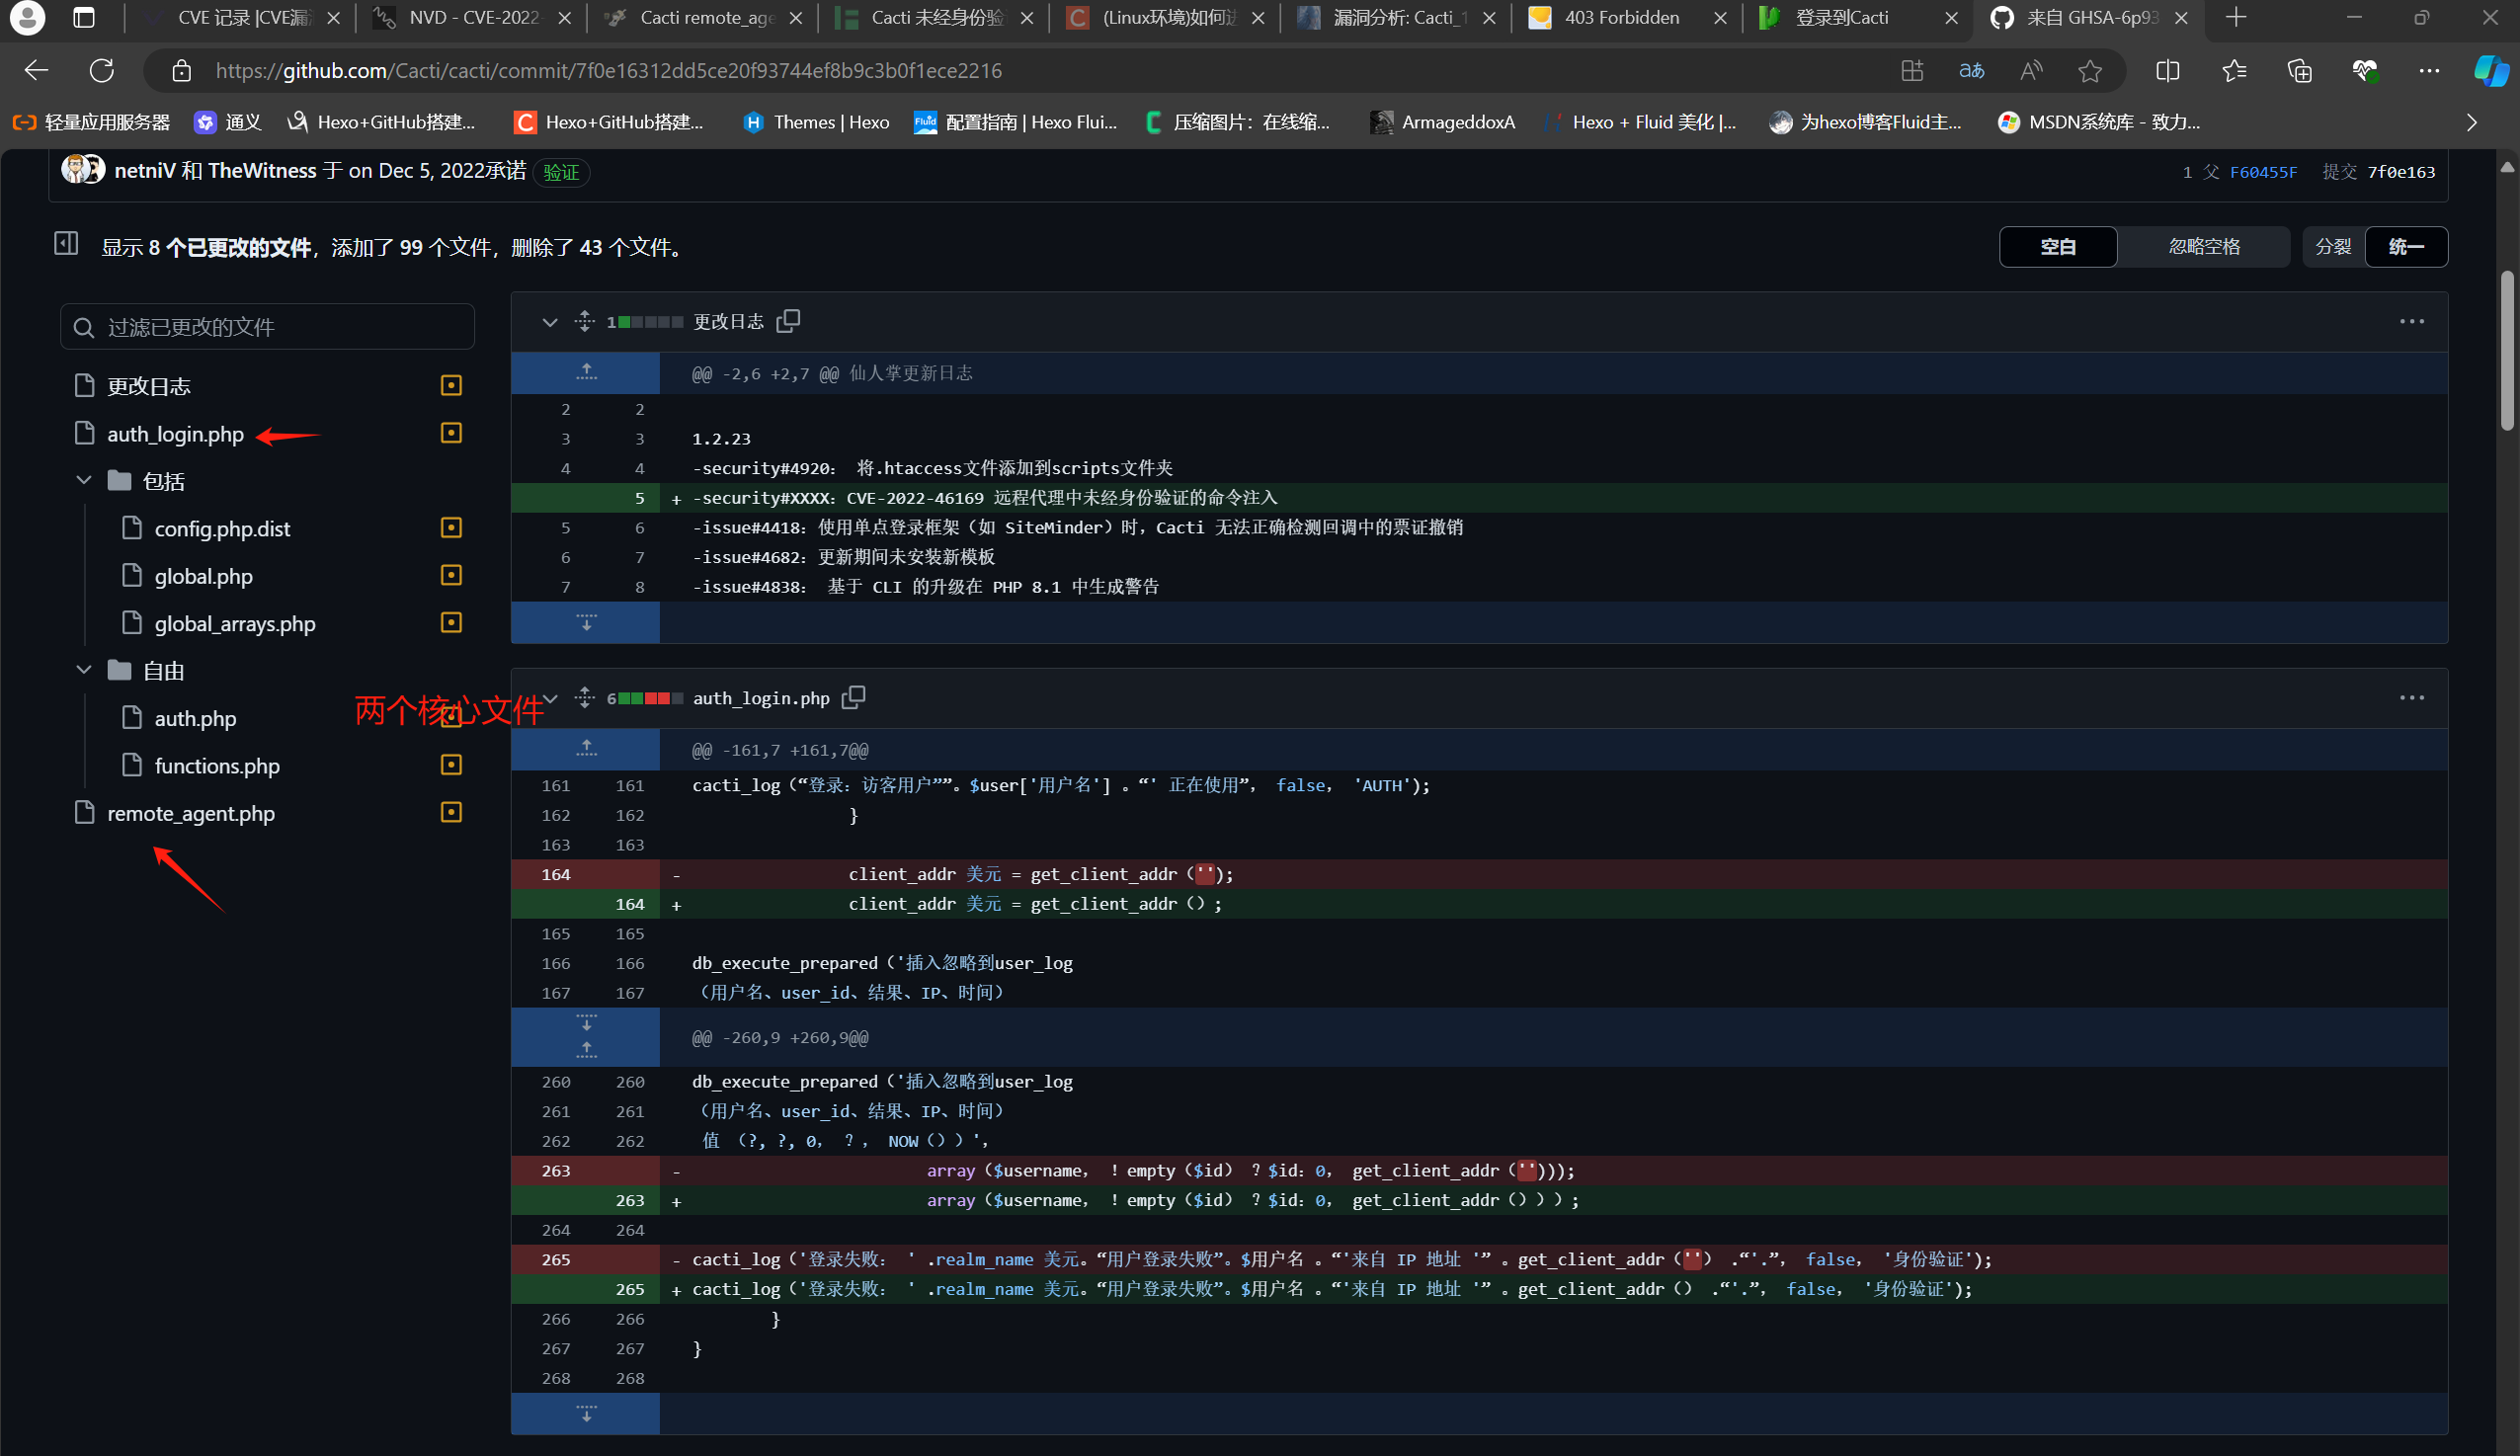The image size is (2520, 1456).
Task: Select 更改日志 in the file tree
Action: (149, 386)
